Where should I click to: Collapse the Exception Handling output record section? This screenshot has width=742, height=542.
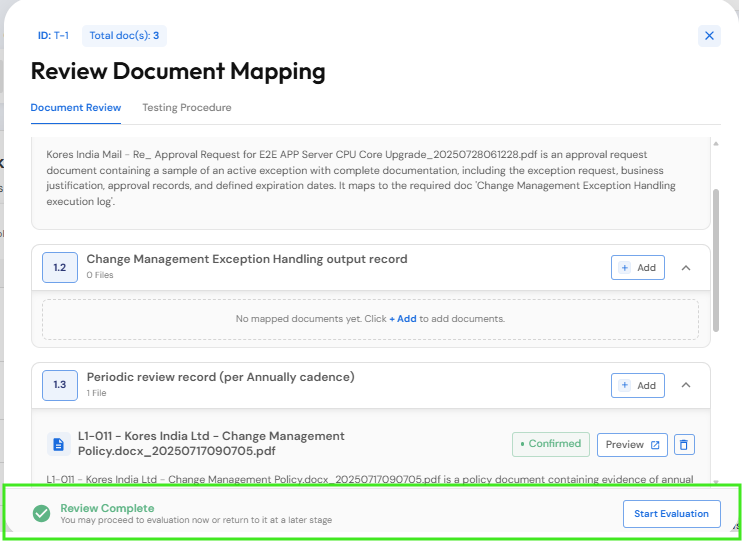tap(686, 268)
